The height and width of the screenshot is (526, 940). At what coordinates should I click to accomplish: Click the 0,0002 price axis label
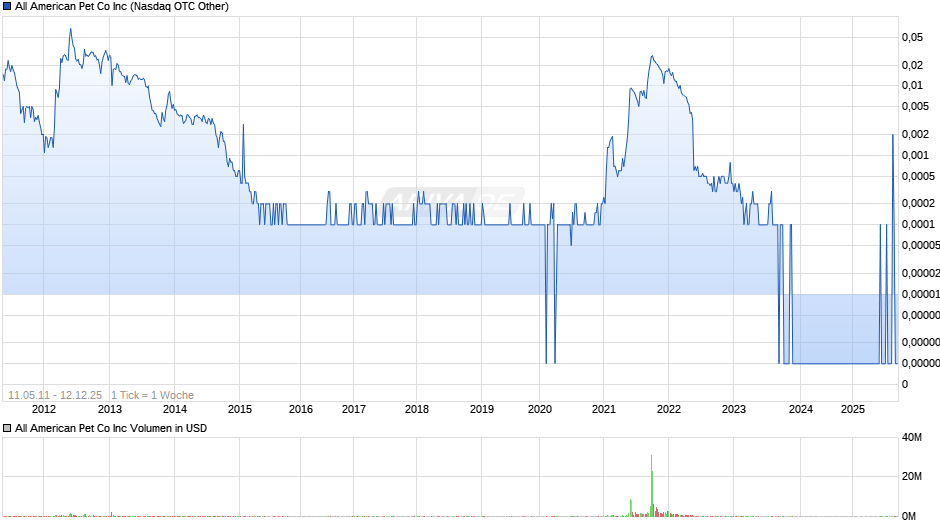(918, 203)
